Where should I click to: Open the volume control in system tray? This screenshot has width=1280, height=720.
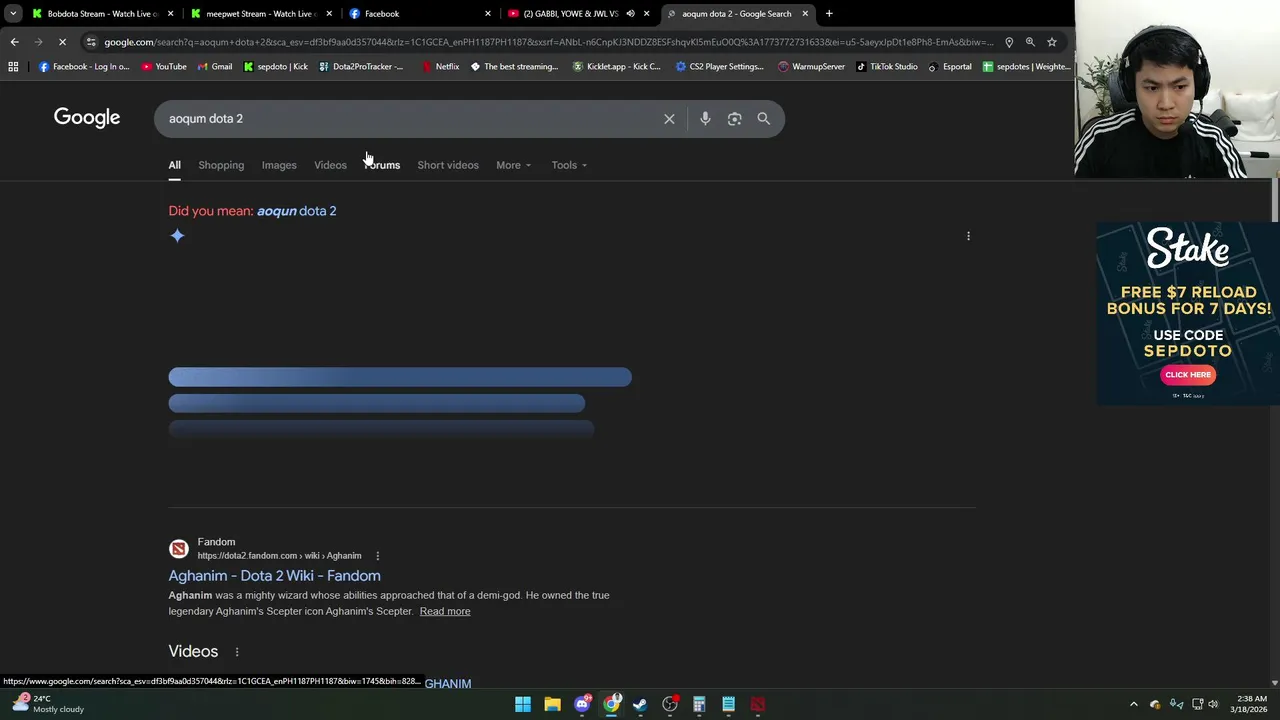click(1213, 705)
